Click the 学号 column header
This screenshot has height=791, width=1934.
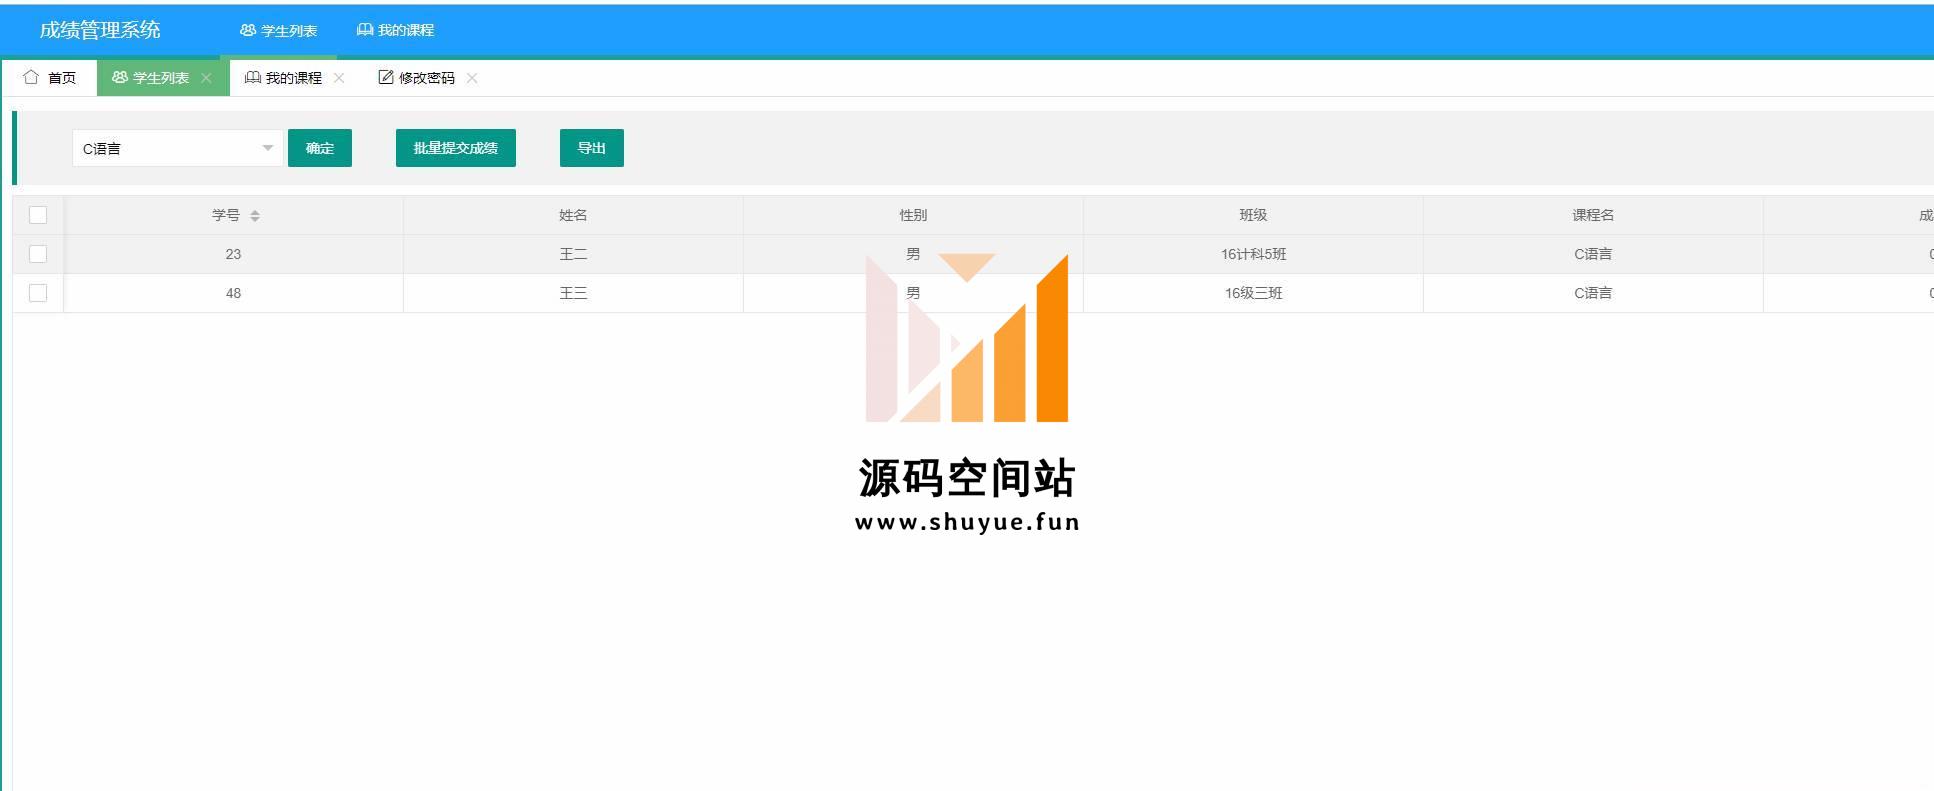(233, 215)
